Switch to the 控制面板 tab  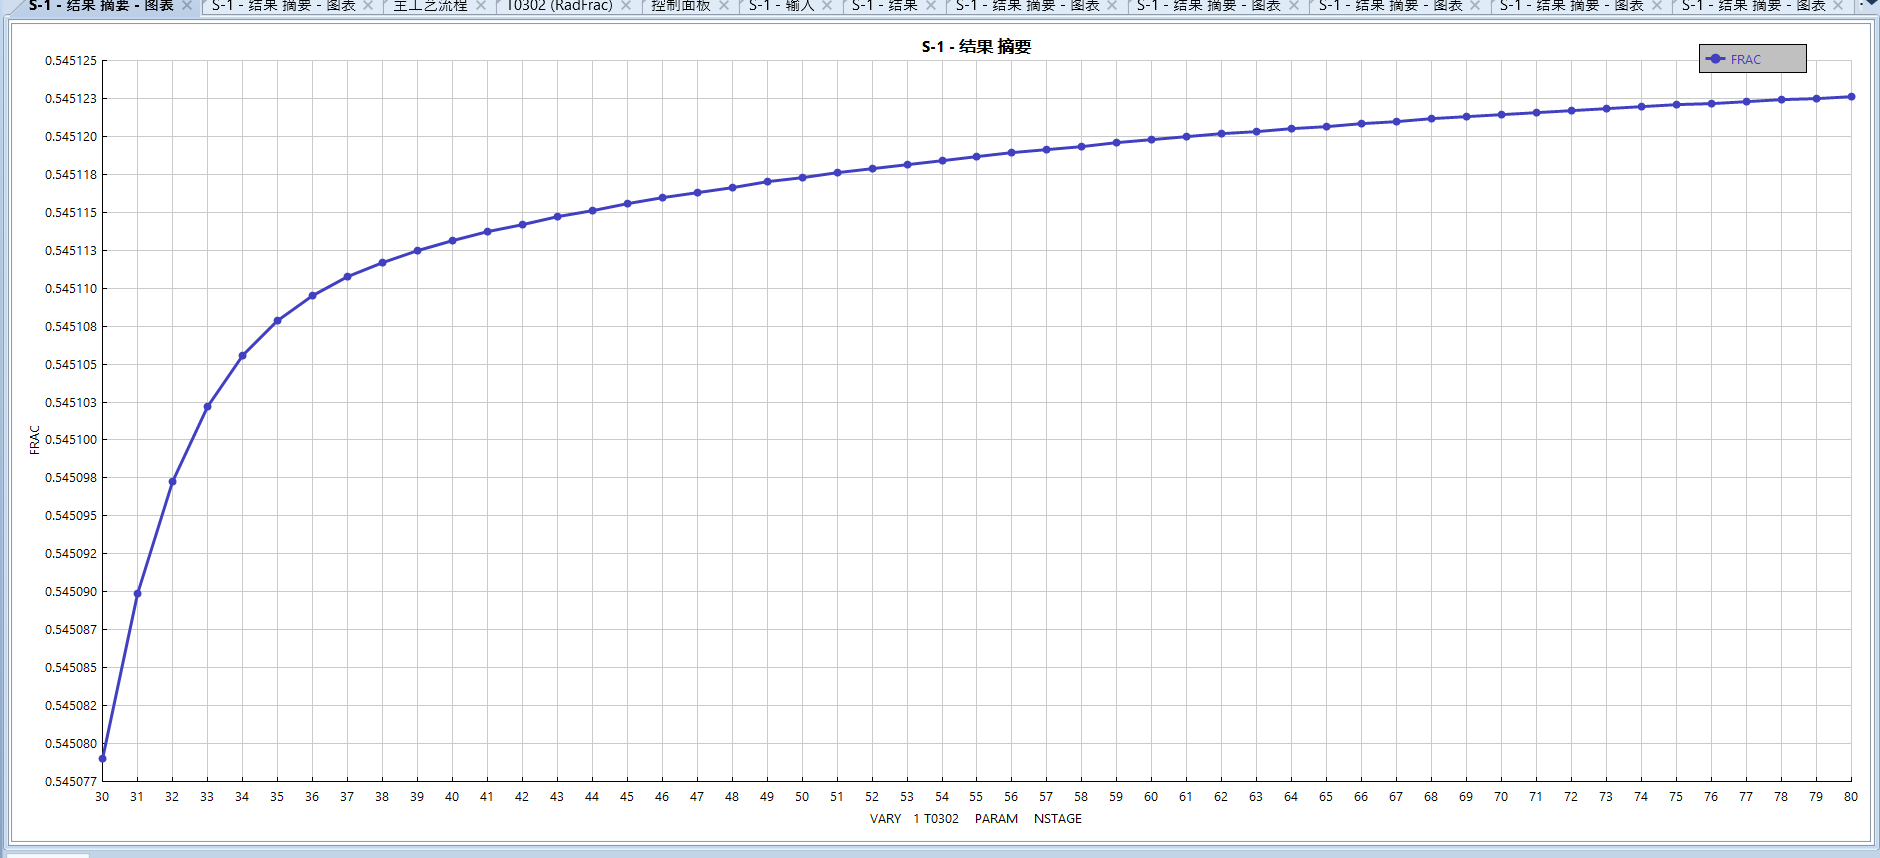pos(680,5)
